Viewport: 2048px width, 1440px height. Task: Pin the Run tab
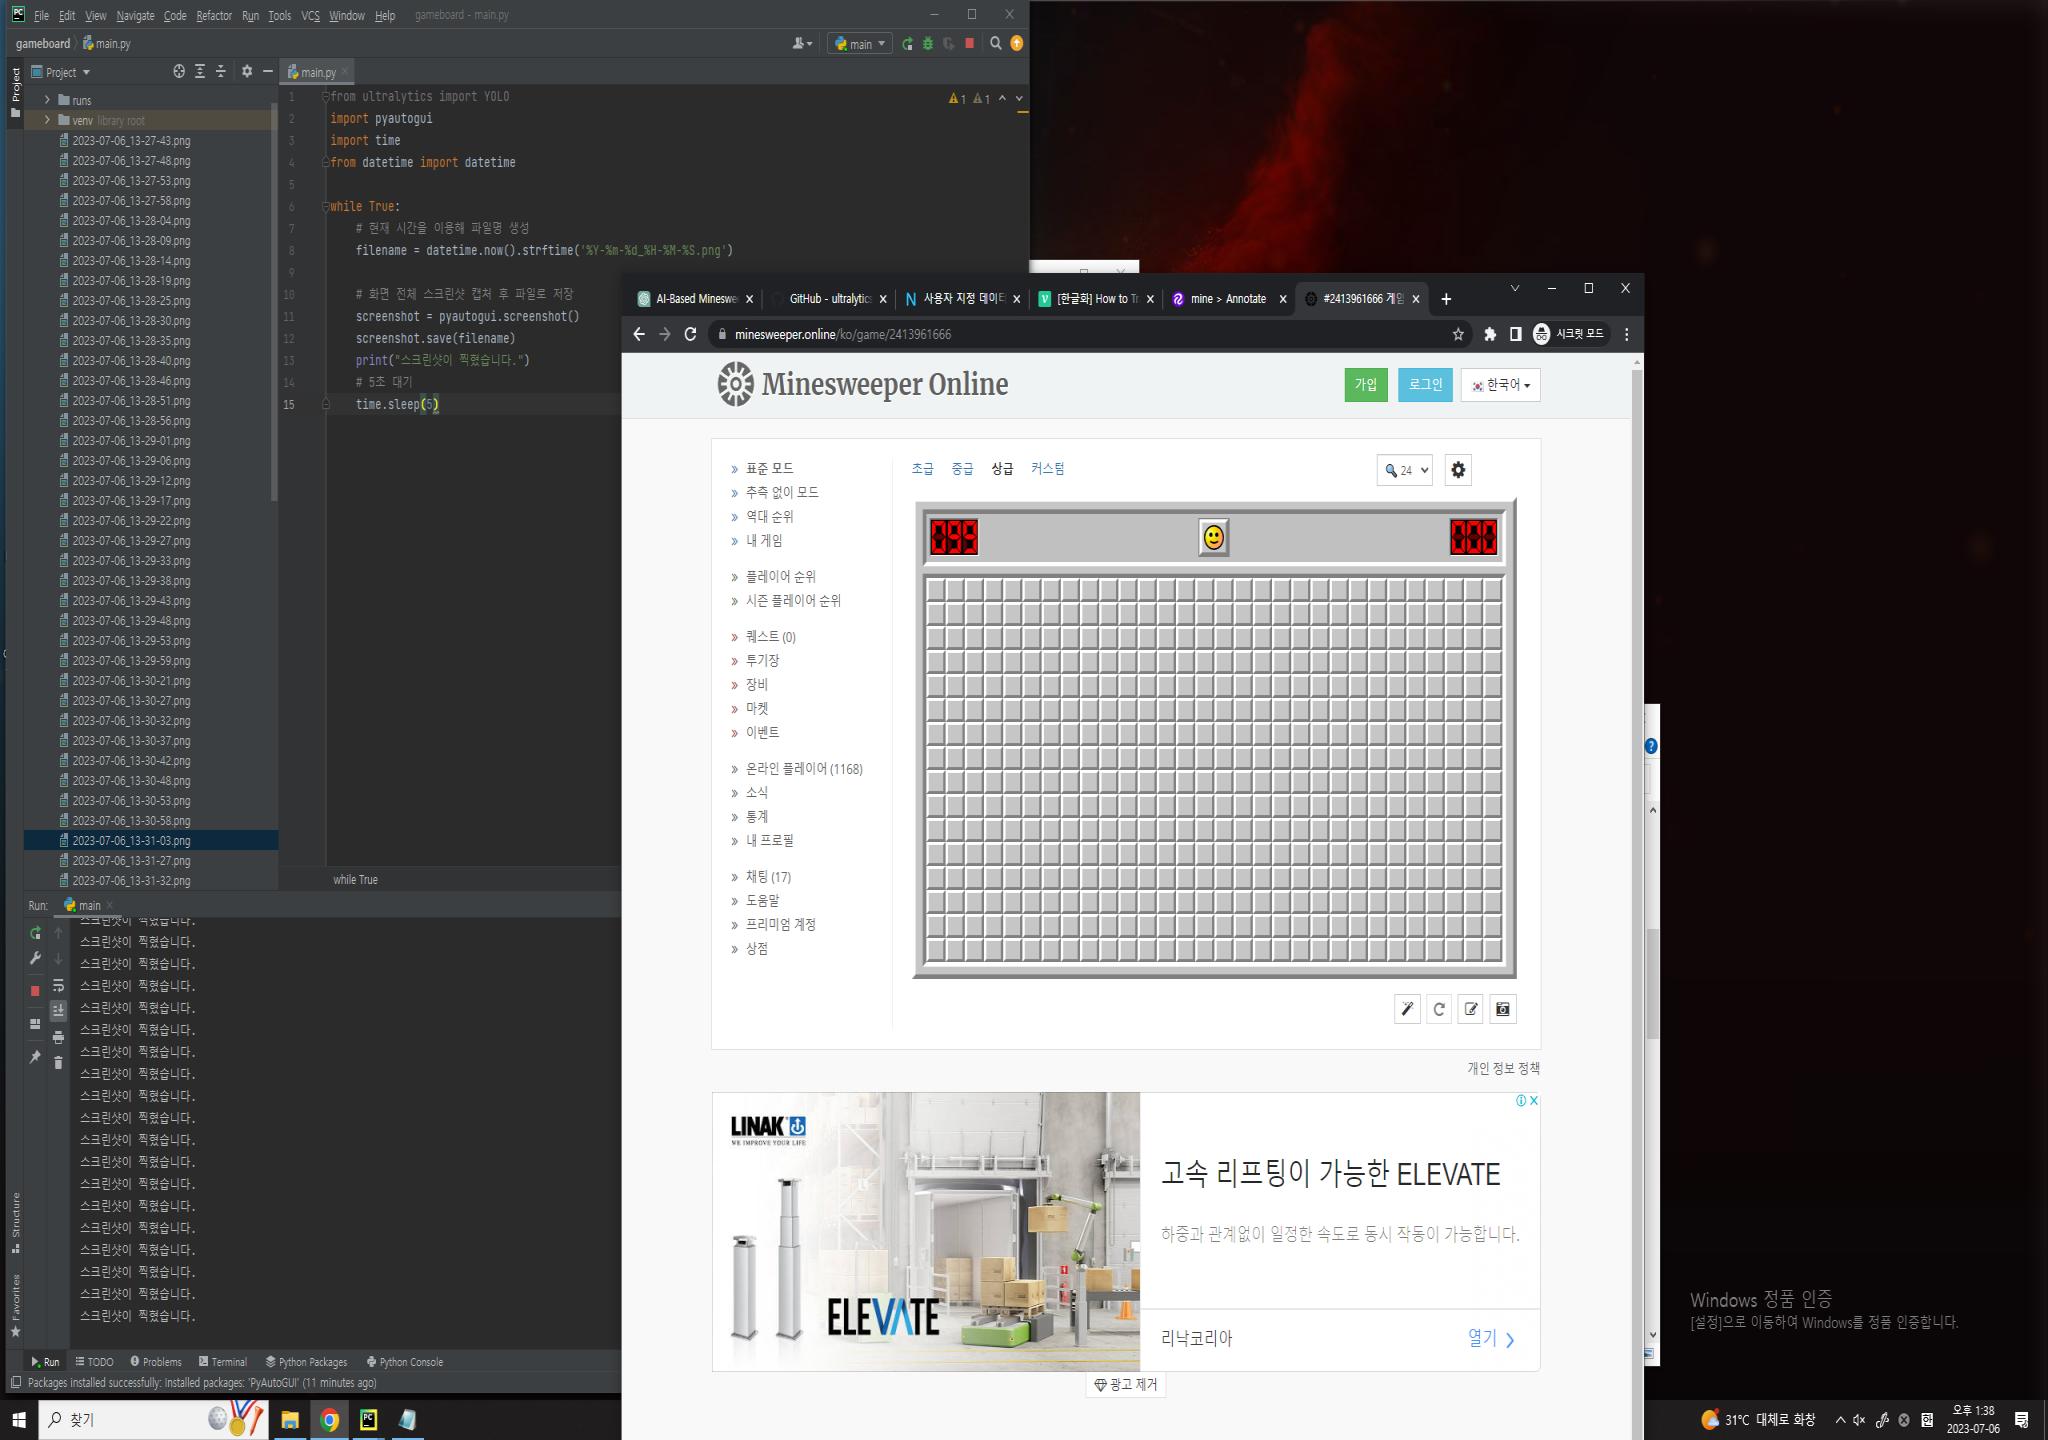[x=35, y=1057]
